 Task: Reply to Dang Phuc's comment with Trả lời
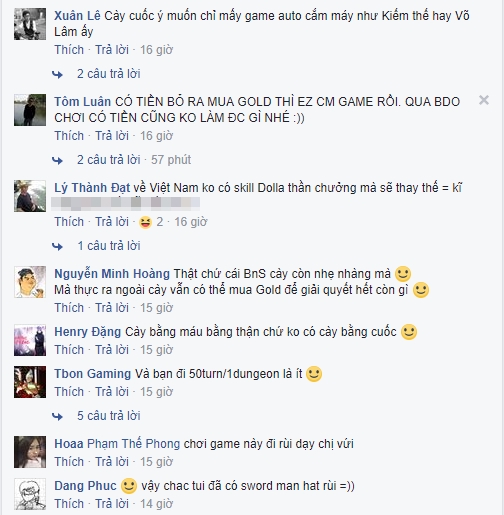click(112, 504)
